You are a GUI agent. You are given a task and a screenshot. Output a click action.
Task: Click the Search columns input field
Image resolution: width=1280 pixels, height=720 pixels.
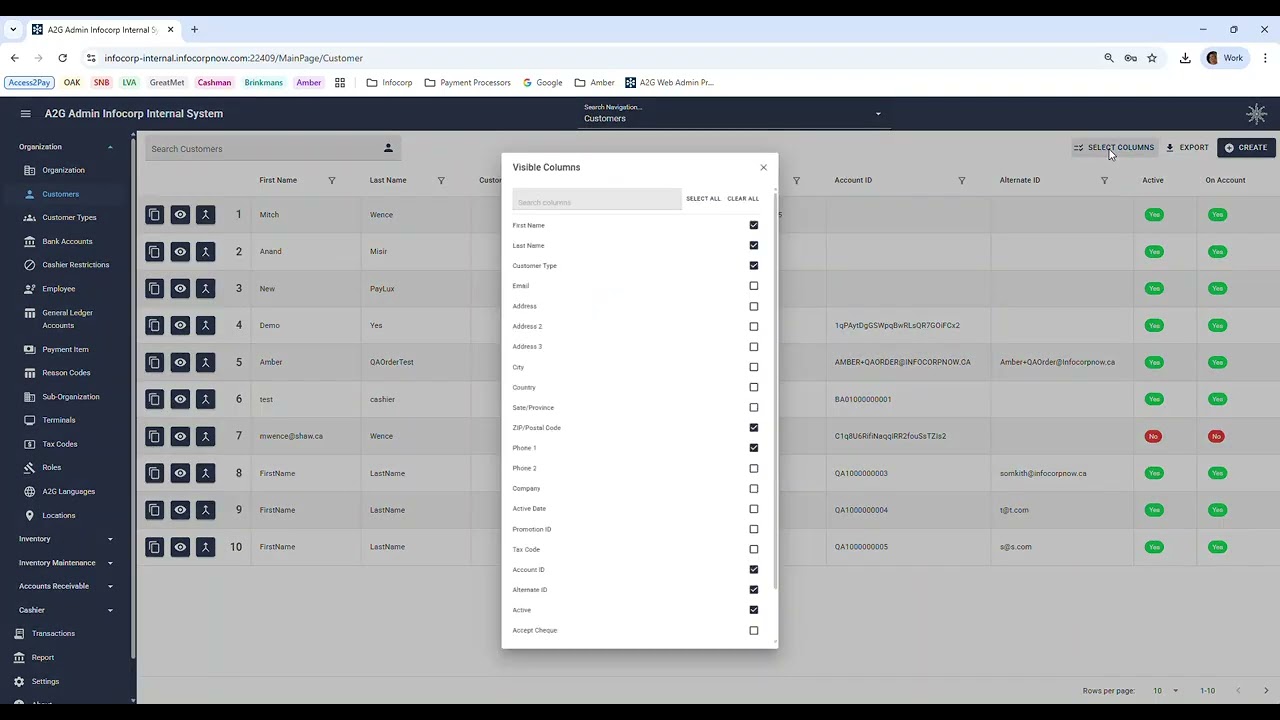[597, 200]
